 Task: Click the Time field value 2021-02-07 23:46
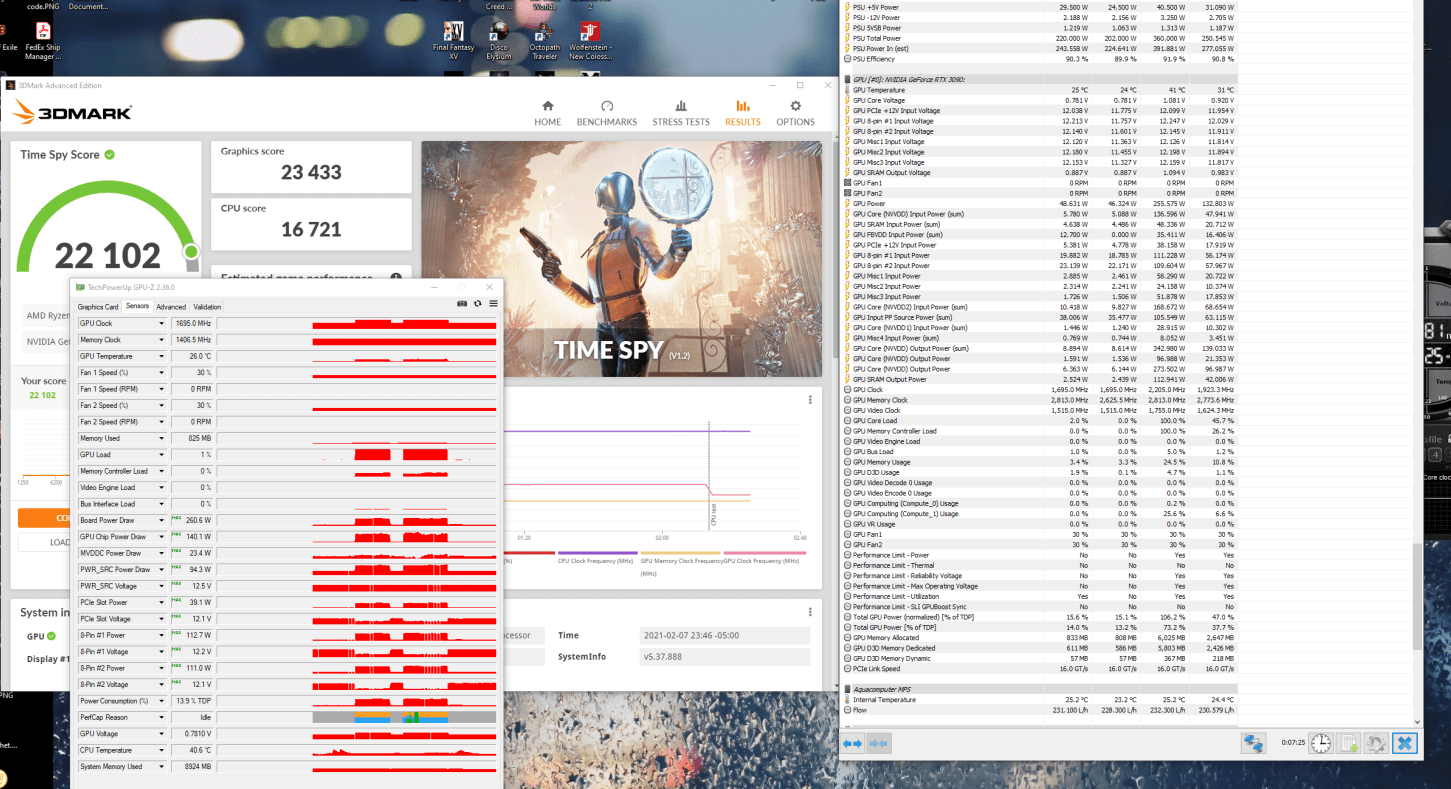coord(724,636)
